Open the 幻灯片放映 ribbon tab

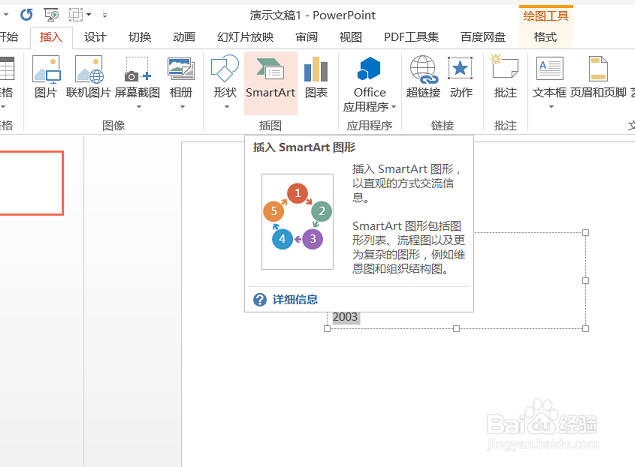[x=245, y=37]
